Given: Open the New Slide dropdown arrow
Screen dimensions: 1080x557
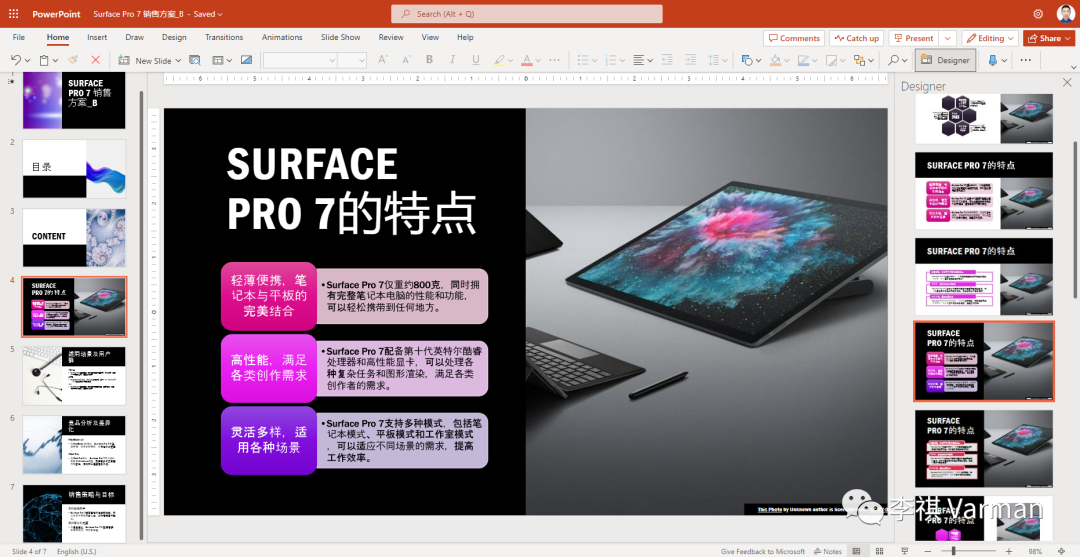Looking at the screenshot, I should [x=178, y=61].
